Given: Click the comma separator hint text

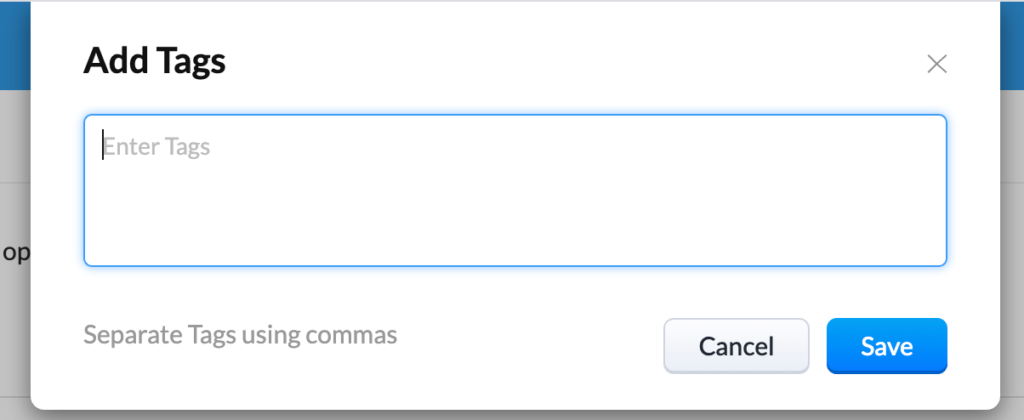Looking at the screenshot, I should [x=240, y=335].
